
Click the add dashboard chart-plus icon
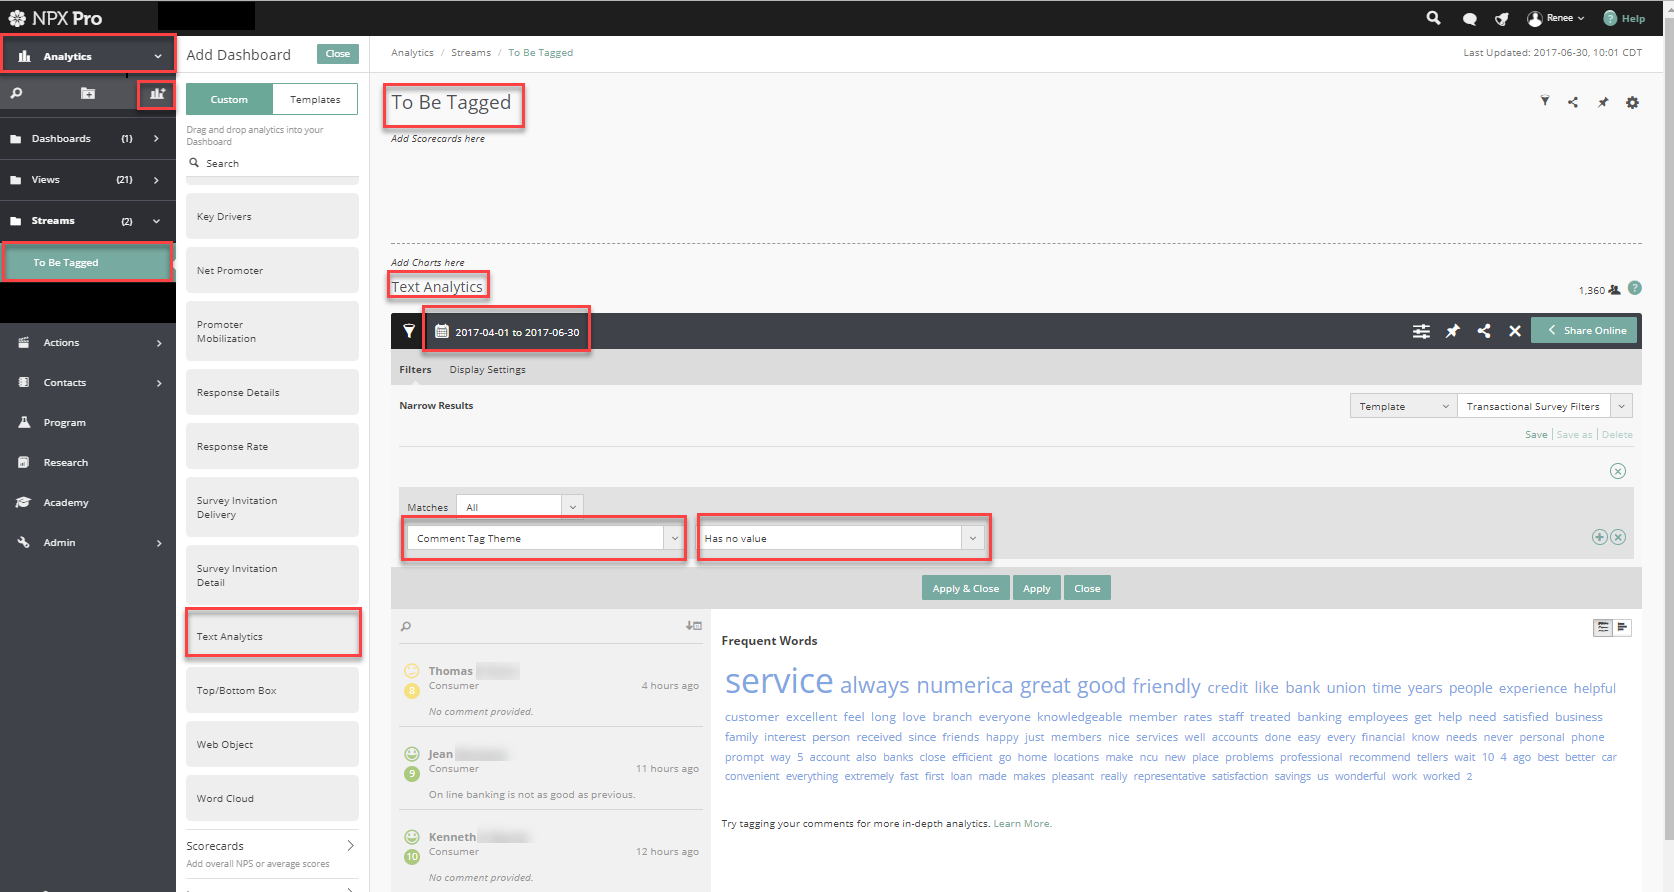tap(157, 94)
